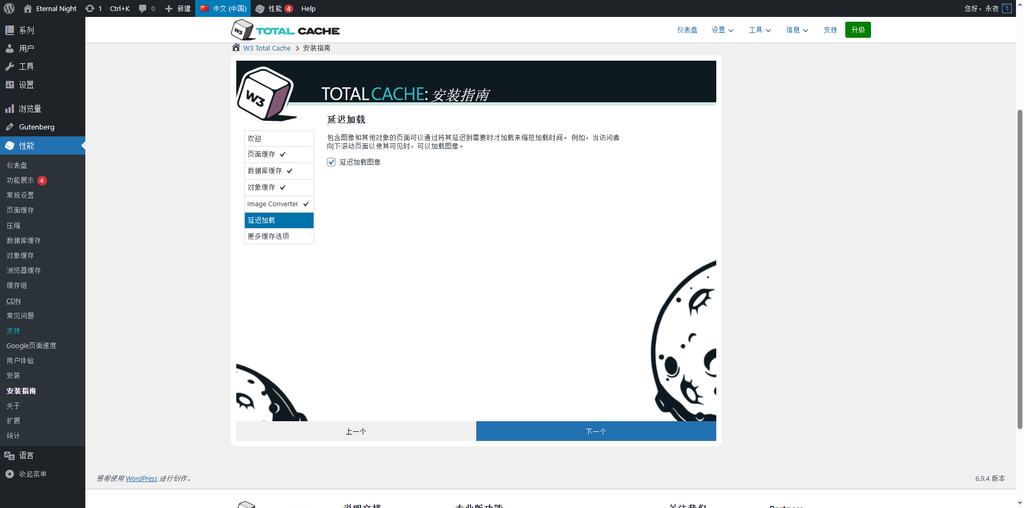Click the page vertical scrollbar
Screen dimensions: 1024x508
click(1020, 270)
